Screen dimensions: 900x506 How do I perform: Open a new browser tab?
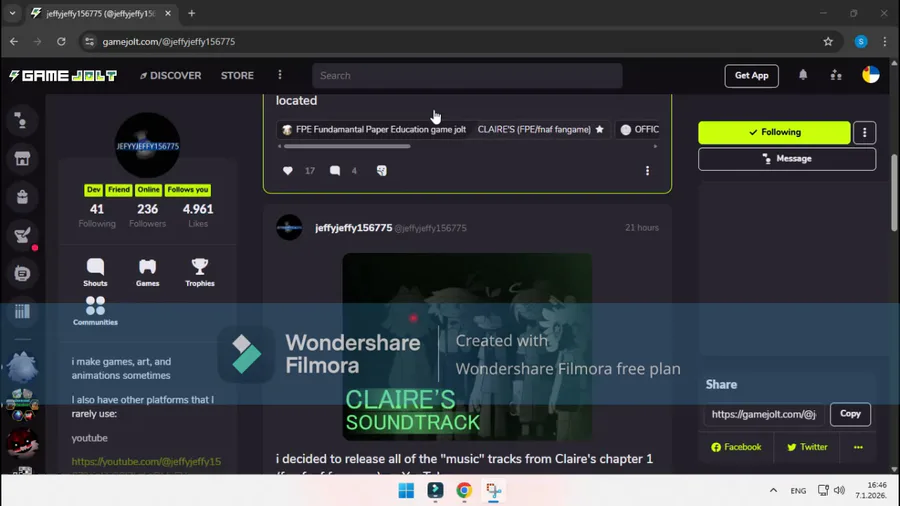(x=192, y=13)
